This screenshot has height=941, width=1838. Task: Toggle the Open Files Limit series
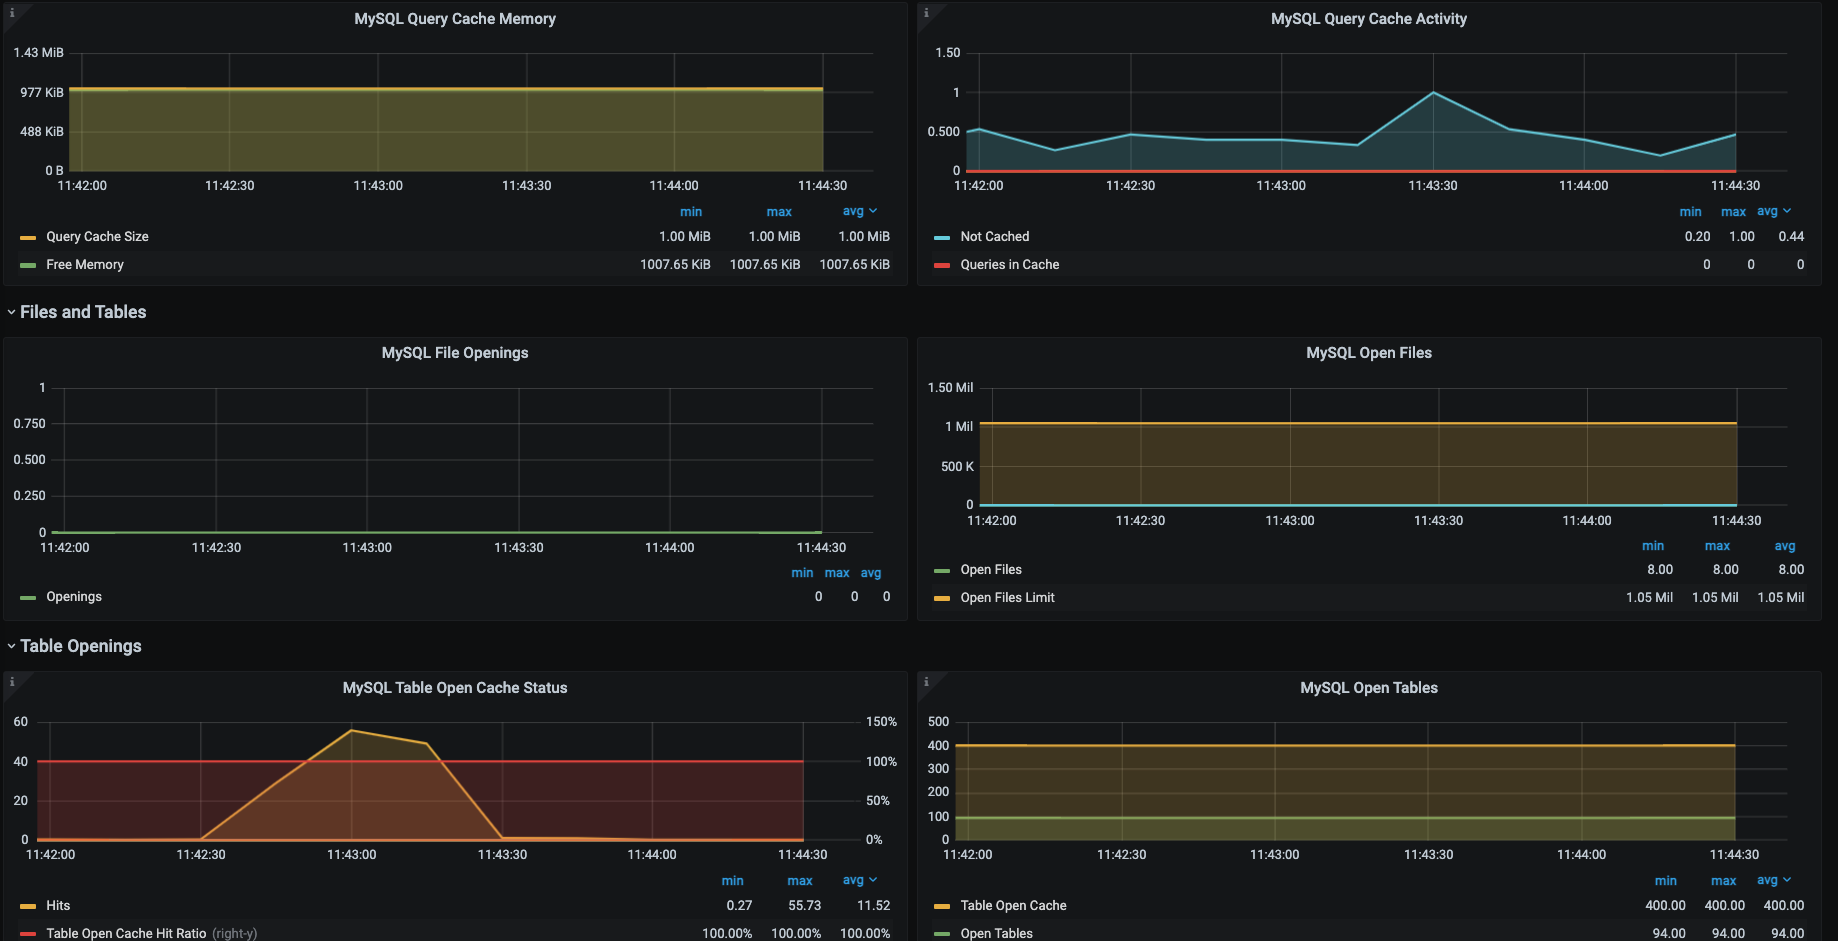[1007, 598]
